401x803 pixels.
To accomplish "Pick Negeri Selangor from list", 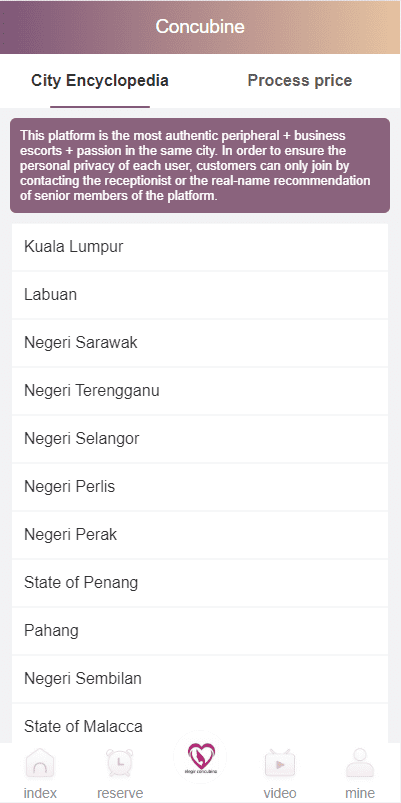I will 200,439.
